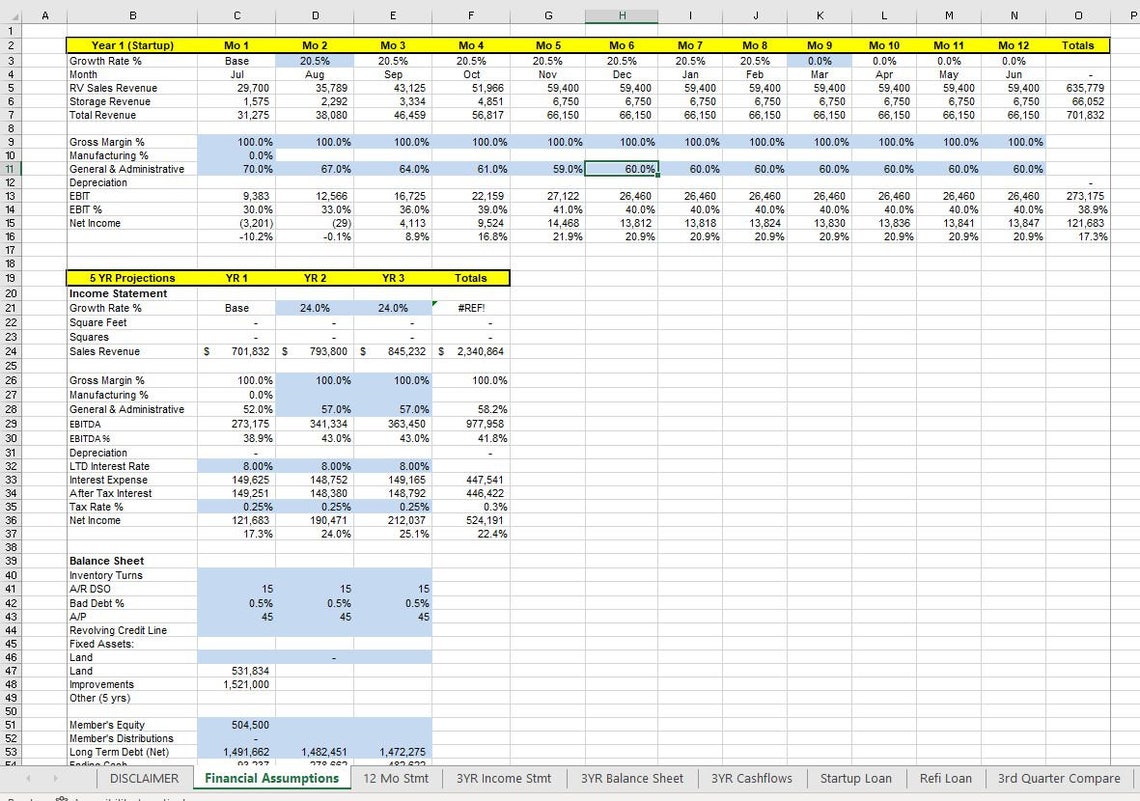
Task: Click the Mo 12 column header cell
Action: click(1013, 45)
